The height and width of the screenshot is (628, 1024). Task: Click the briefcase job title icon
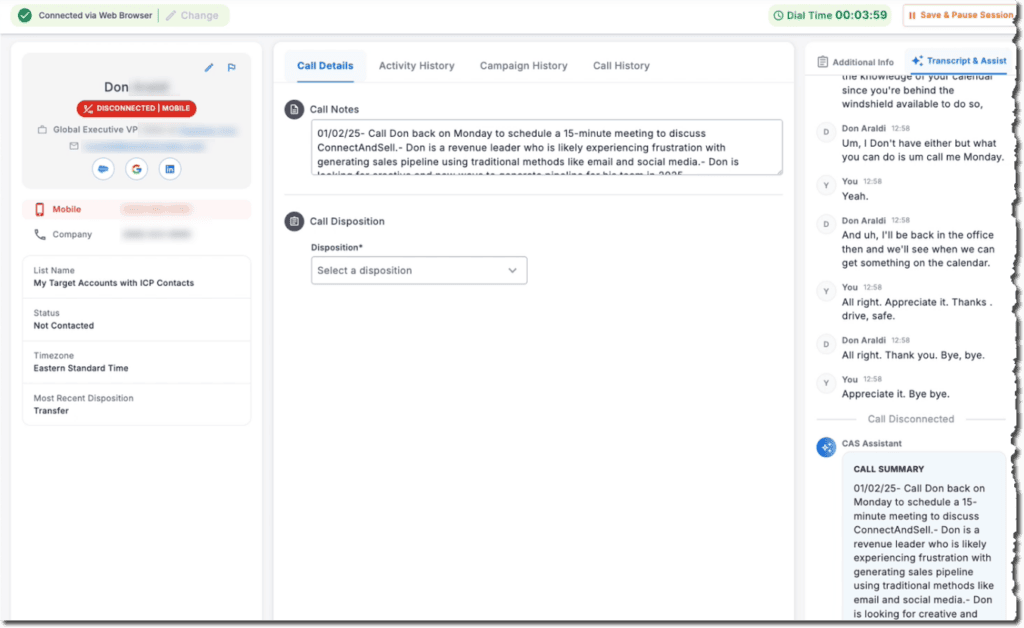[x=42, y=129]
